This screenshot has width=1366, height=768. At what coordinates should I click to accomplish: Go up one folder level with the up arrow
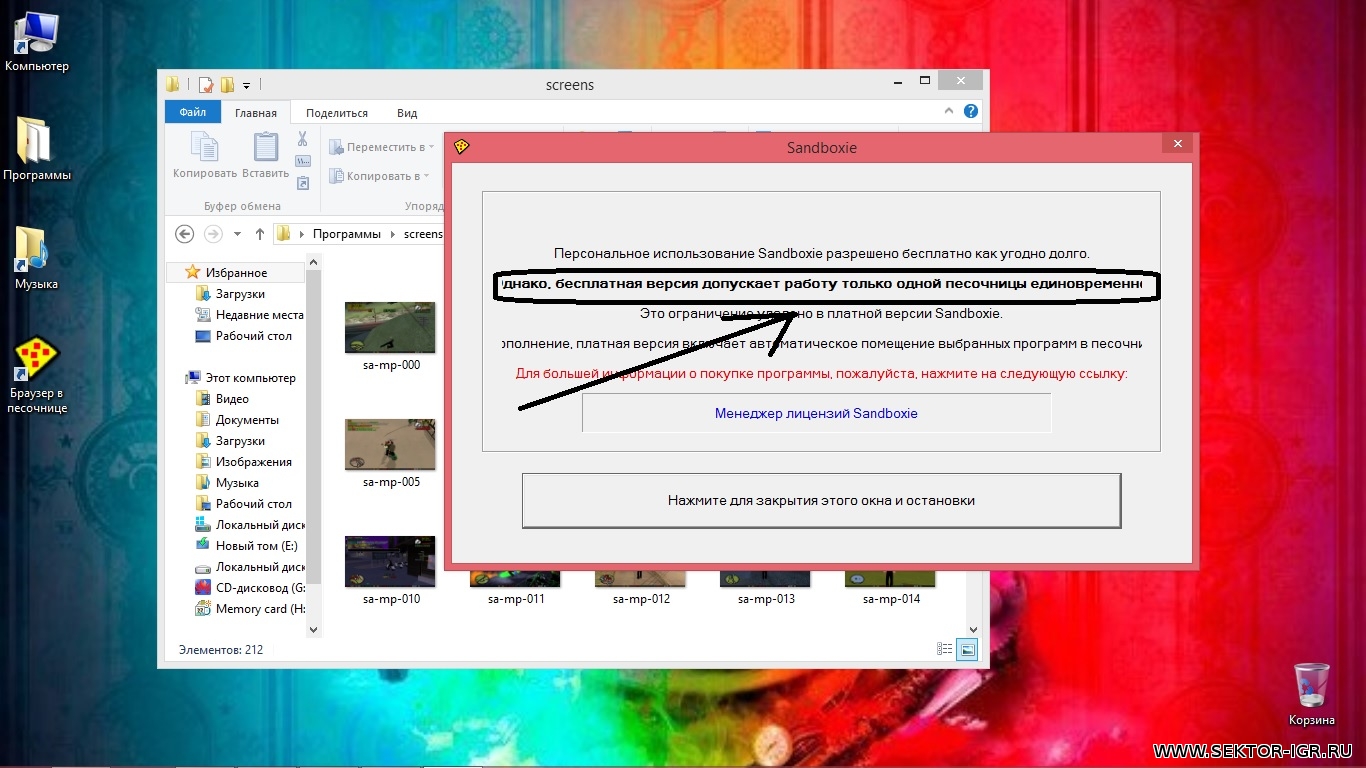[260, 234]
